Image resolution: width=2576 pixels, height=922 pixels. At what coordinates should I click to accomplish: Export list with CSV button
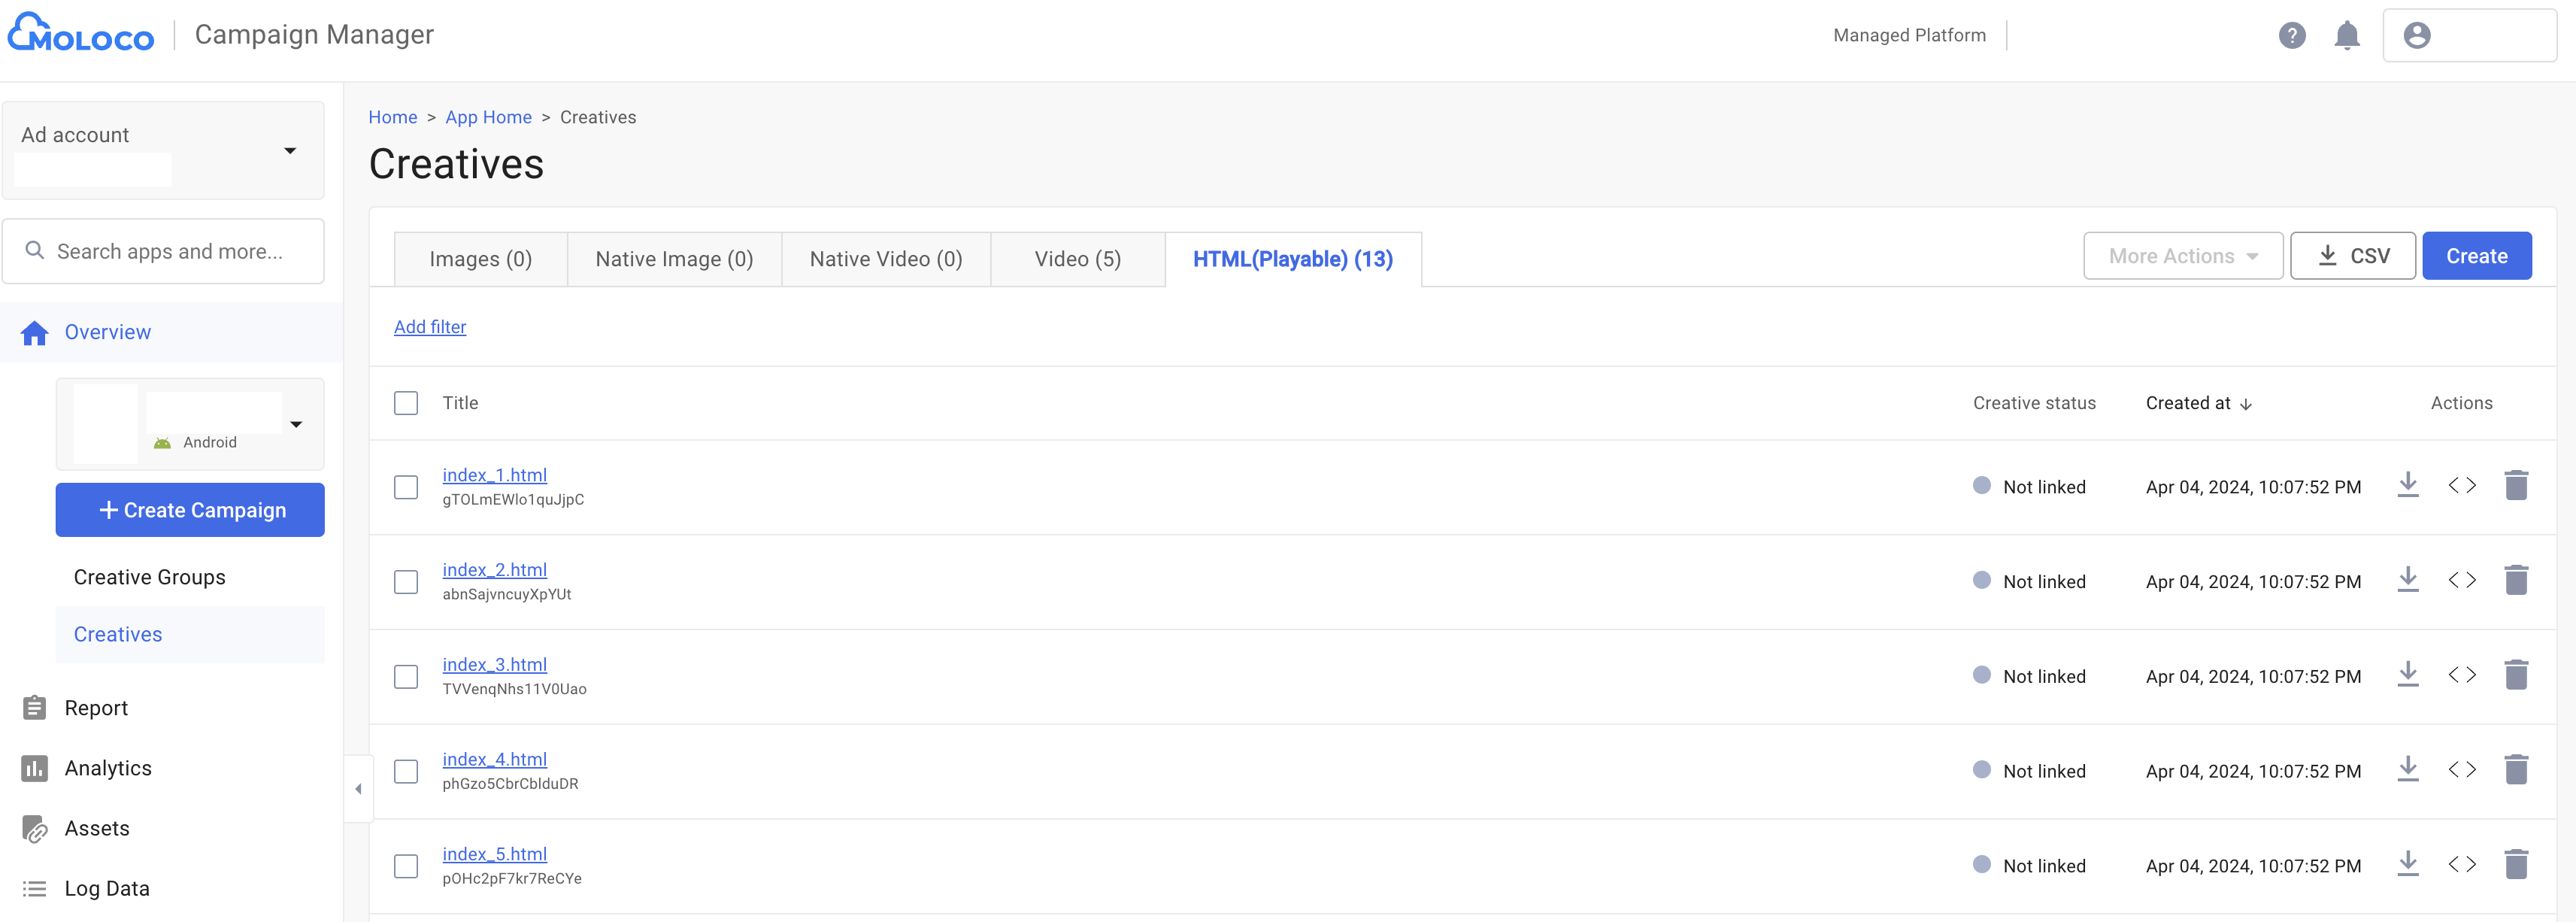click(2353, 256)
